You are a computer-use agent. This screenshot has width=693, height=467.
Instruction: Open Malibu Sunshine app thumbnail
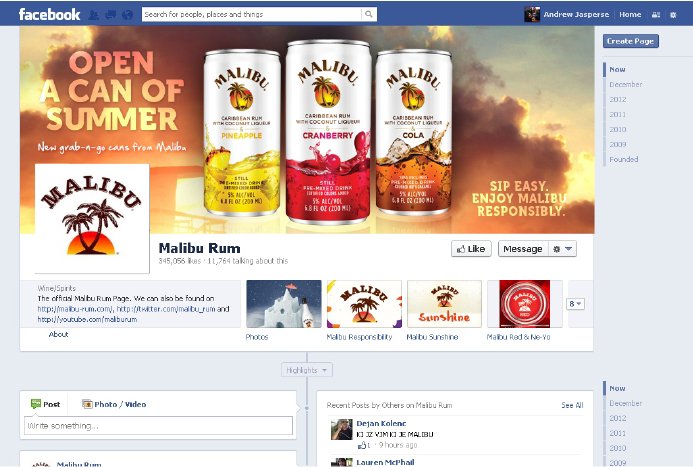pyautogui.click(x=444, y=304)
